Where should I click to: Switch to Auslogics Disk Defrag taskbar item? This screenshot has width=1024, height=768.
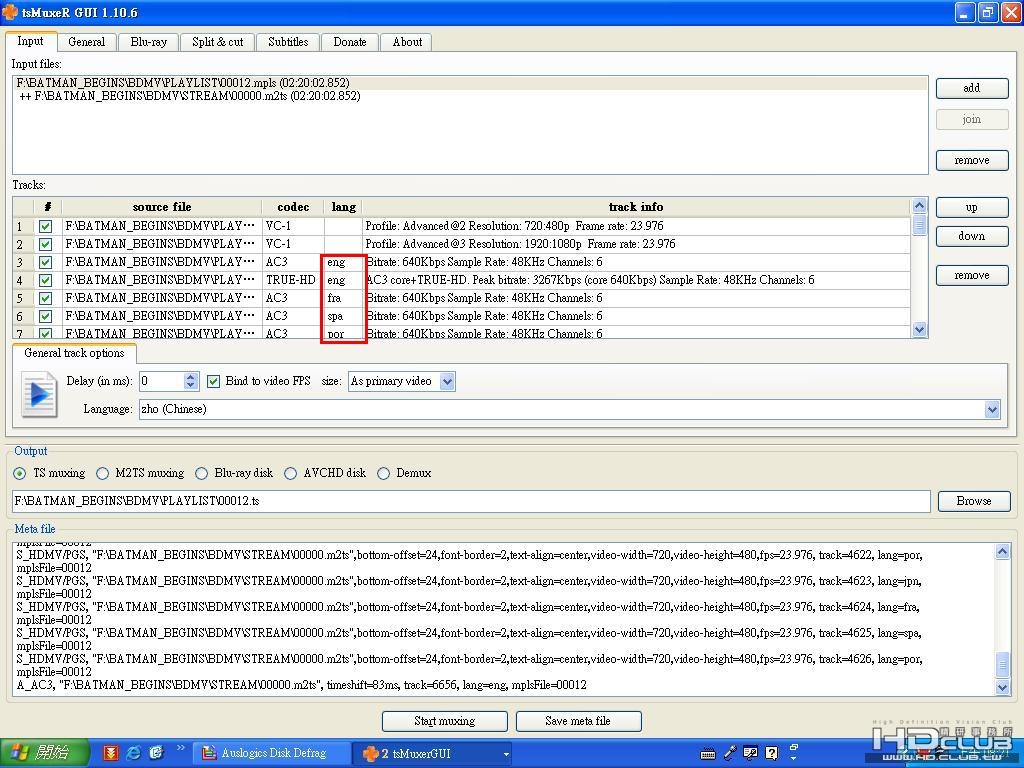coord(271,753)
